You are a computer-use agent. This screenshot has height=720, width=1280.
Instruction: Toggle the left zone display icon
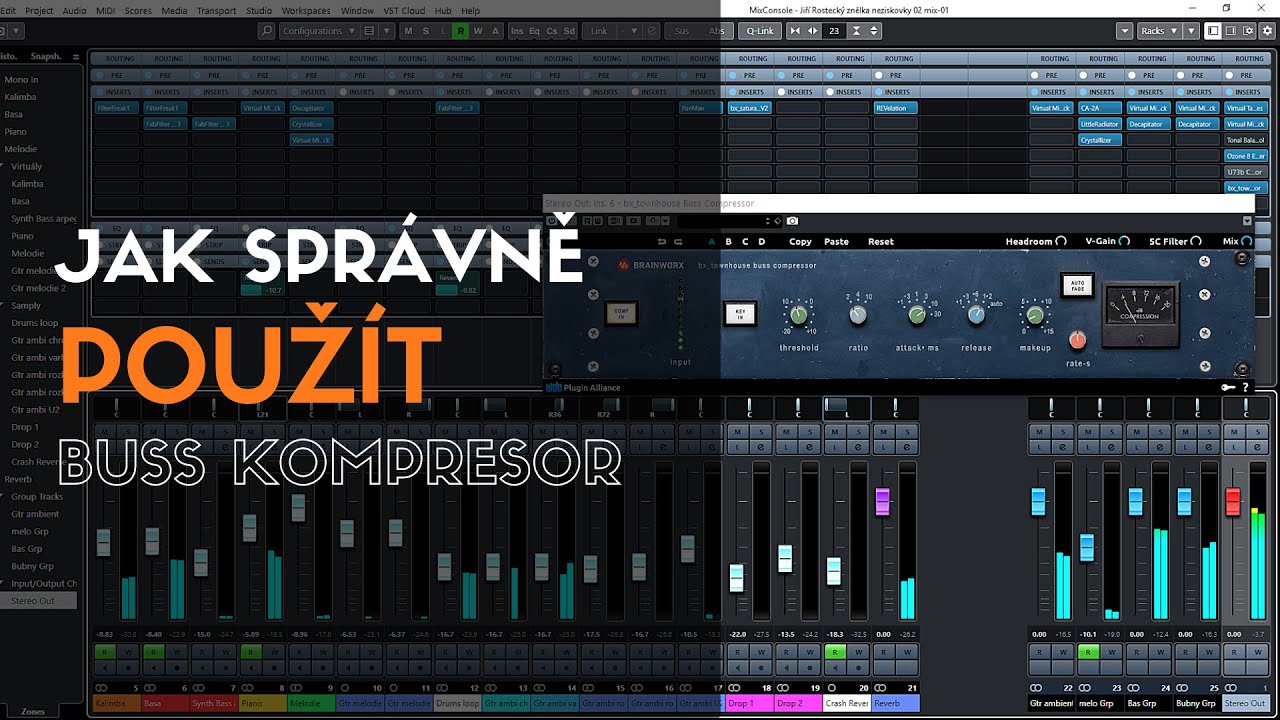[x=1213, y=31]
